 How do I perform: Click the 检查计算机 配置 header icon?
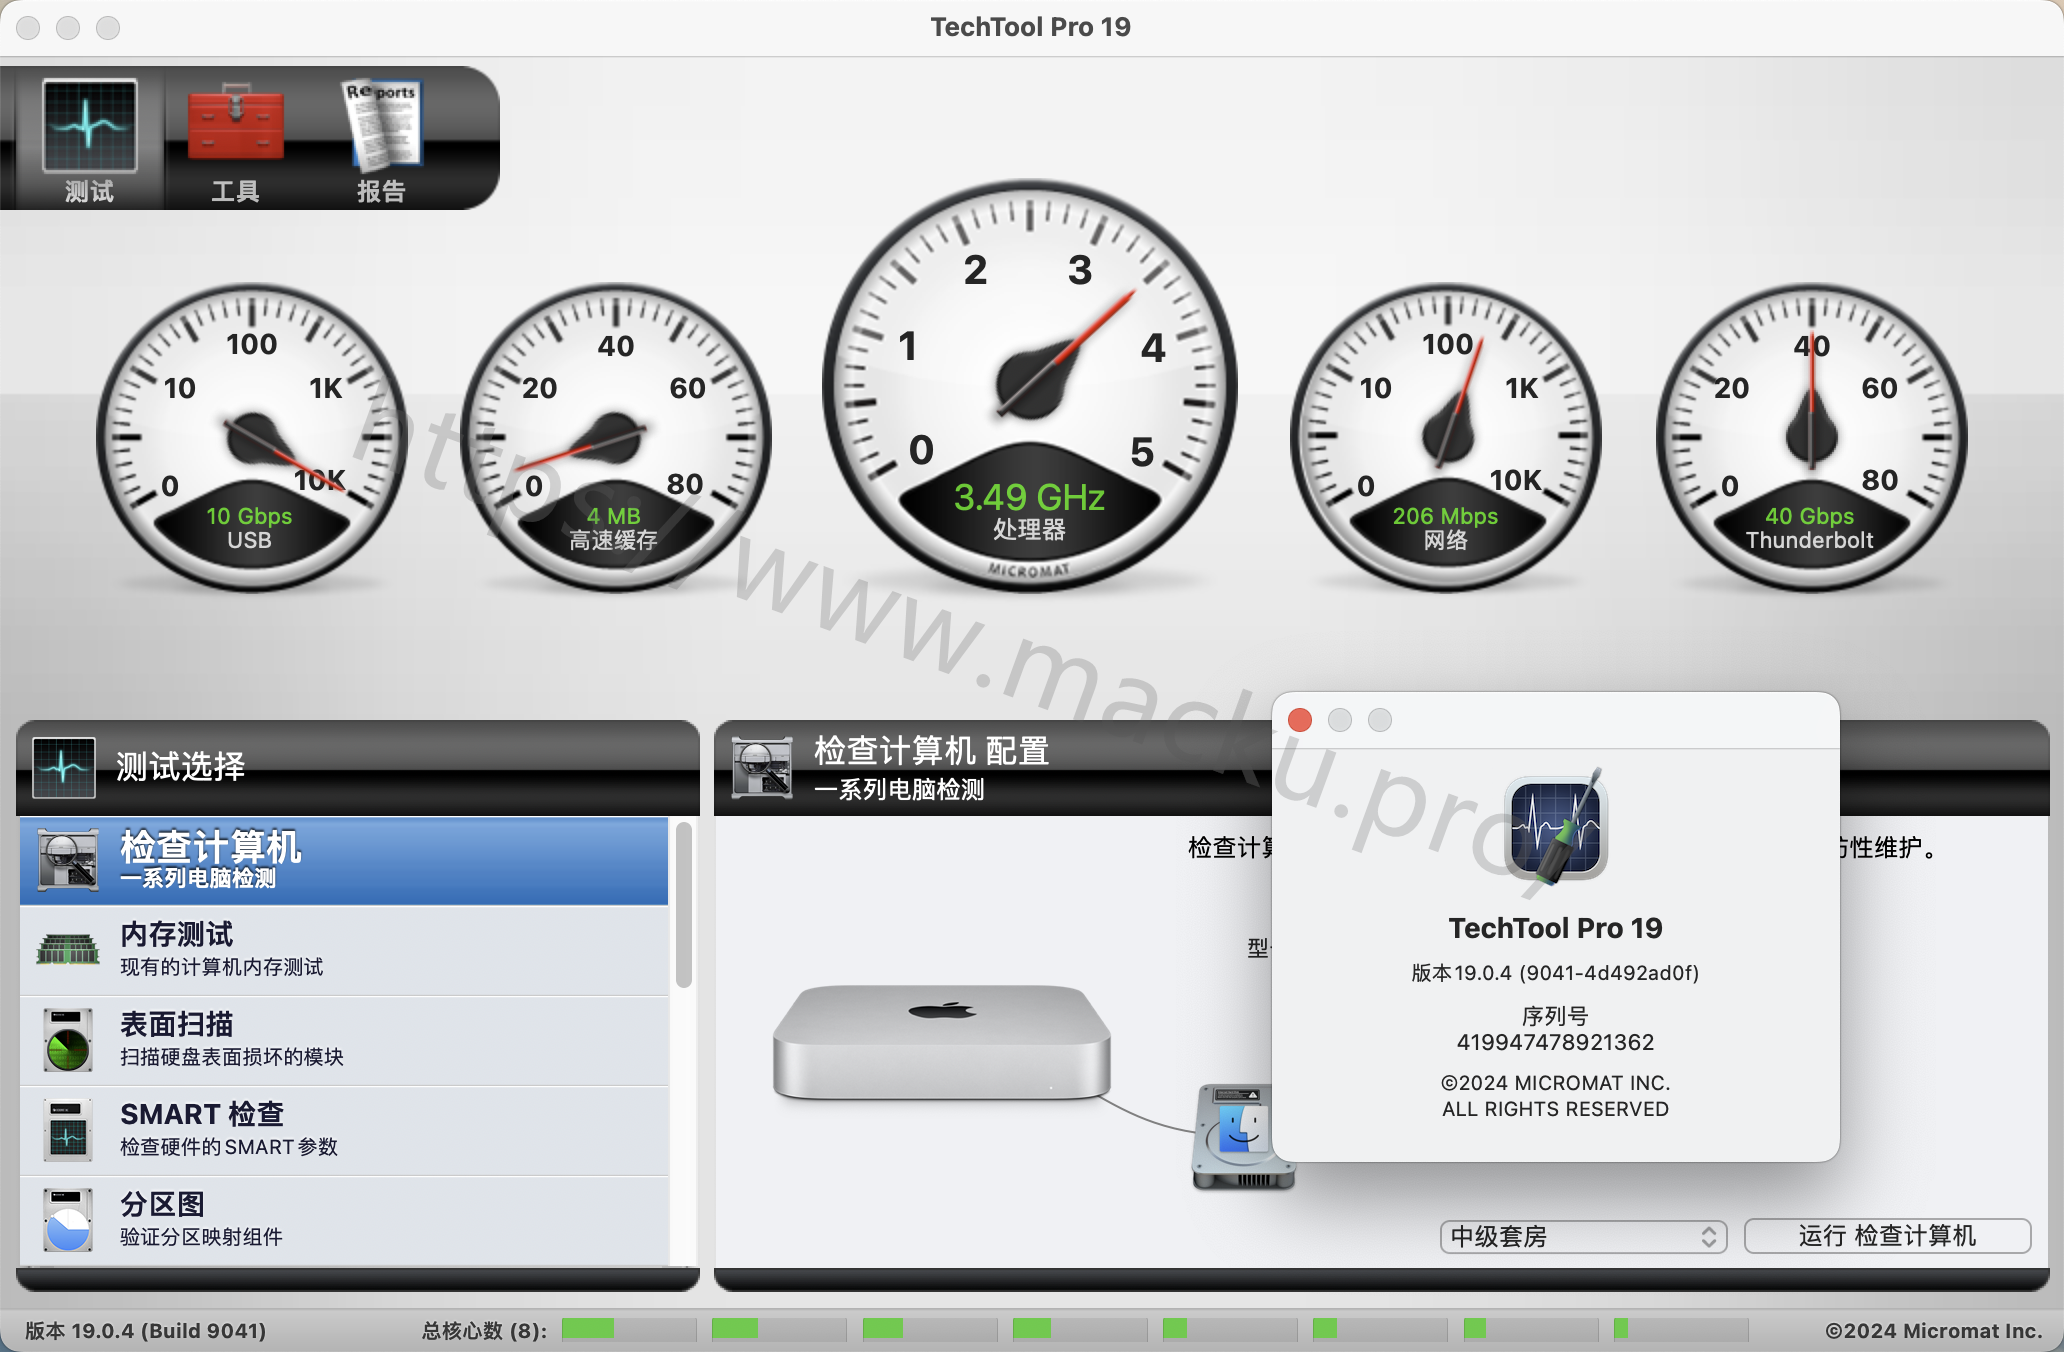pos(762,767)
